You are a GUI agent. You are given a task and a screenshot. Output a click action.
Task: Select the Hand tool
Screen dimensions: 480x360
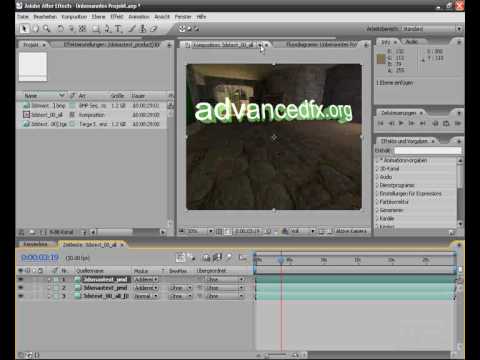(35, 29)
